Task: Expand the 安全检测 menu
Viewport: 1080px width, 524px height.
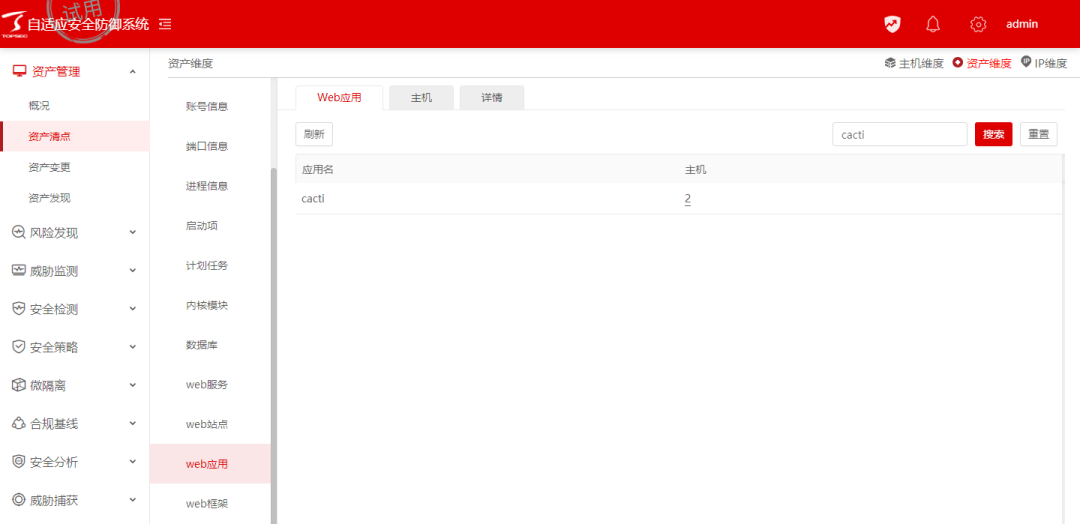Action: 133,310
